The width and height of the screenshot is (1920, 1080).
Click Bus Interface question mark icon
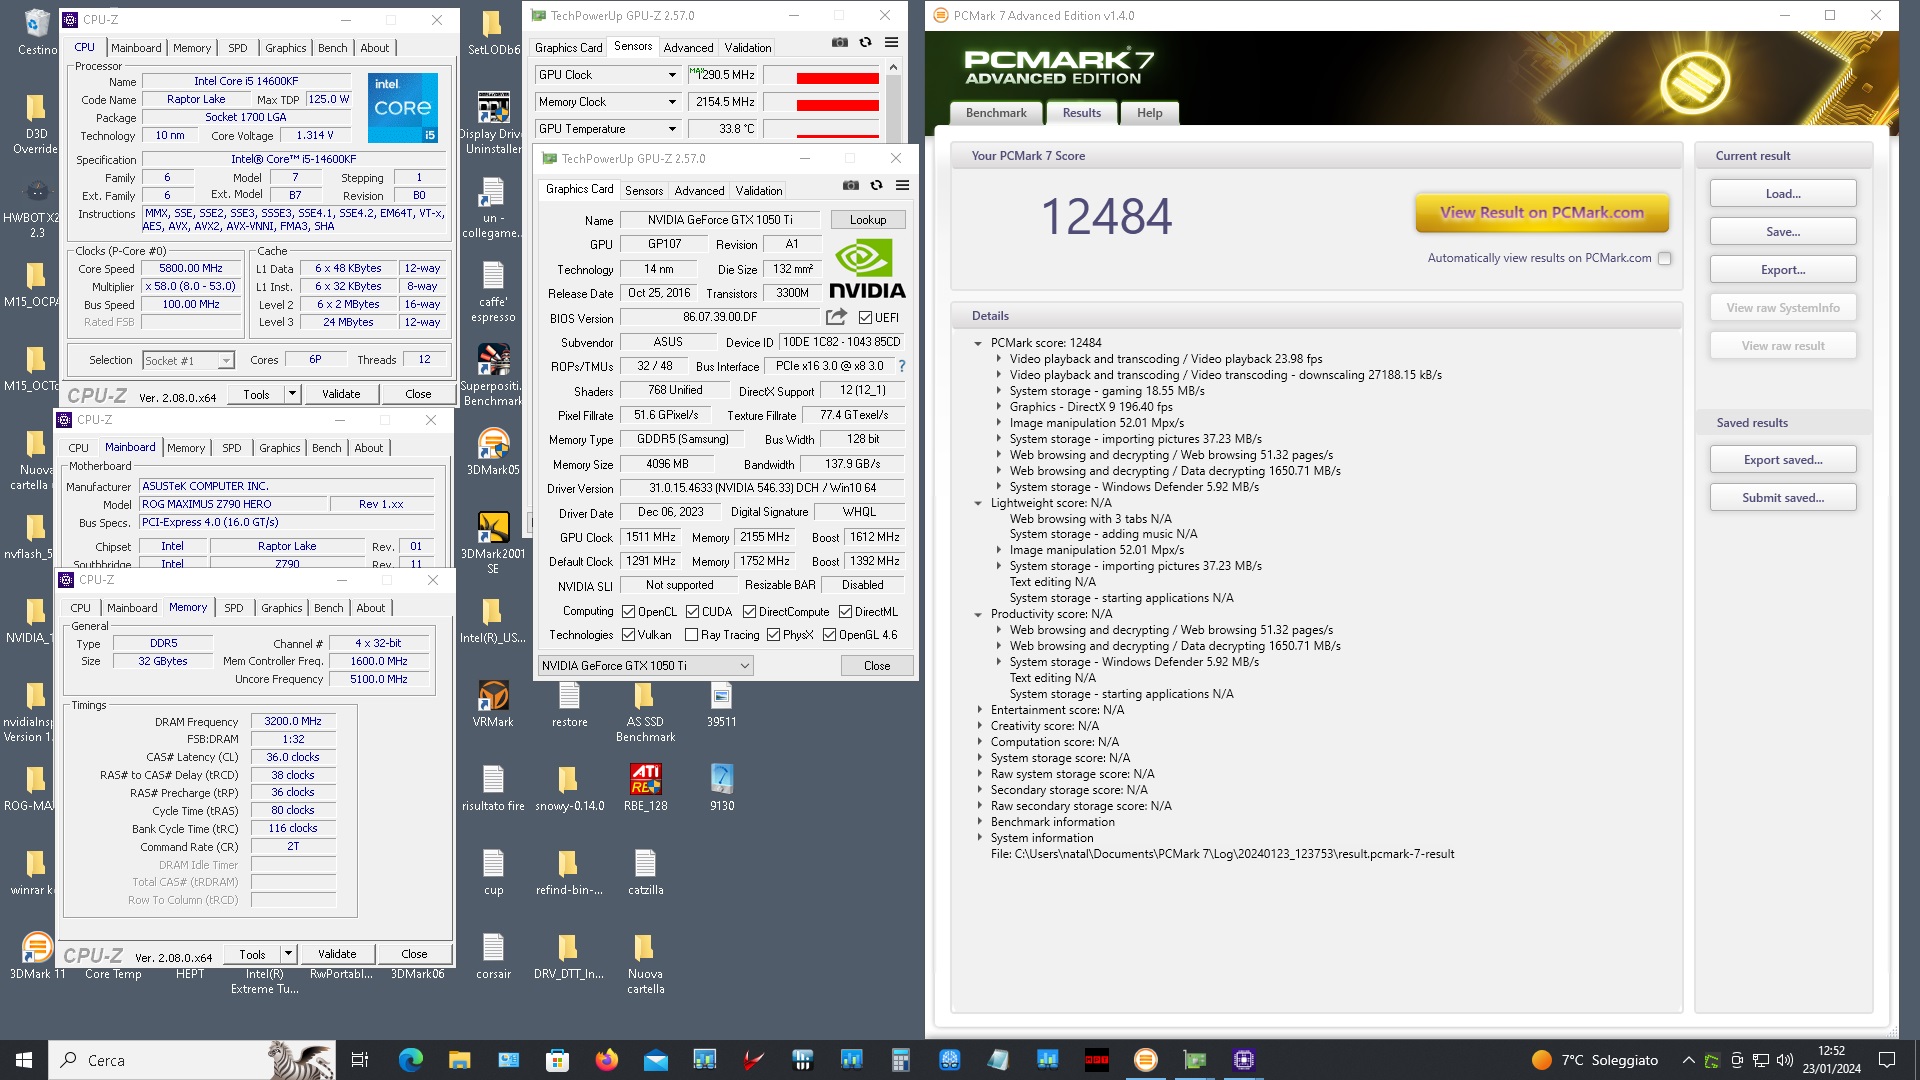(x=901, y=366)
